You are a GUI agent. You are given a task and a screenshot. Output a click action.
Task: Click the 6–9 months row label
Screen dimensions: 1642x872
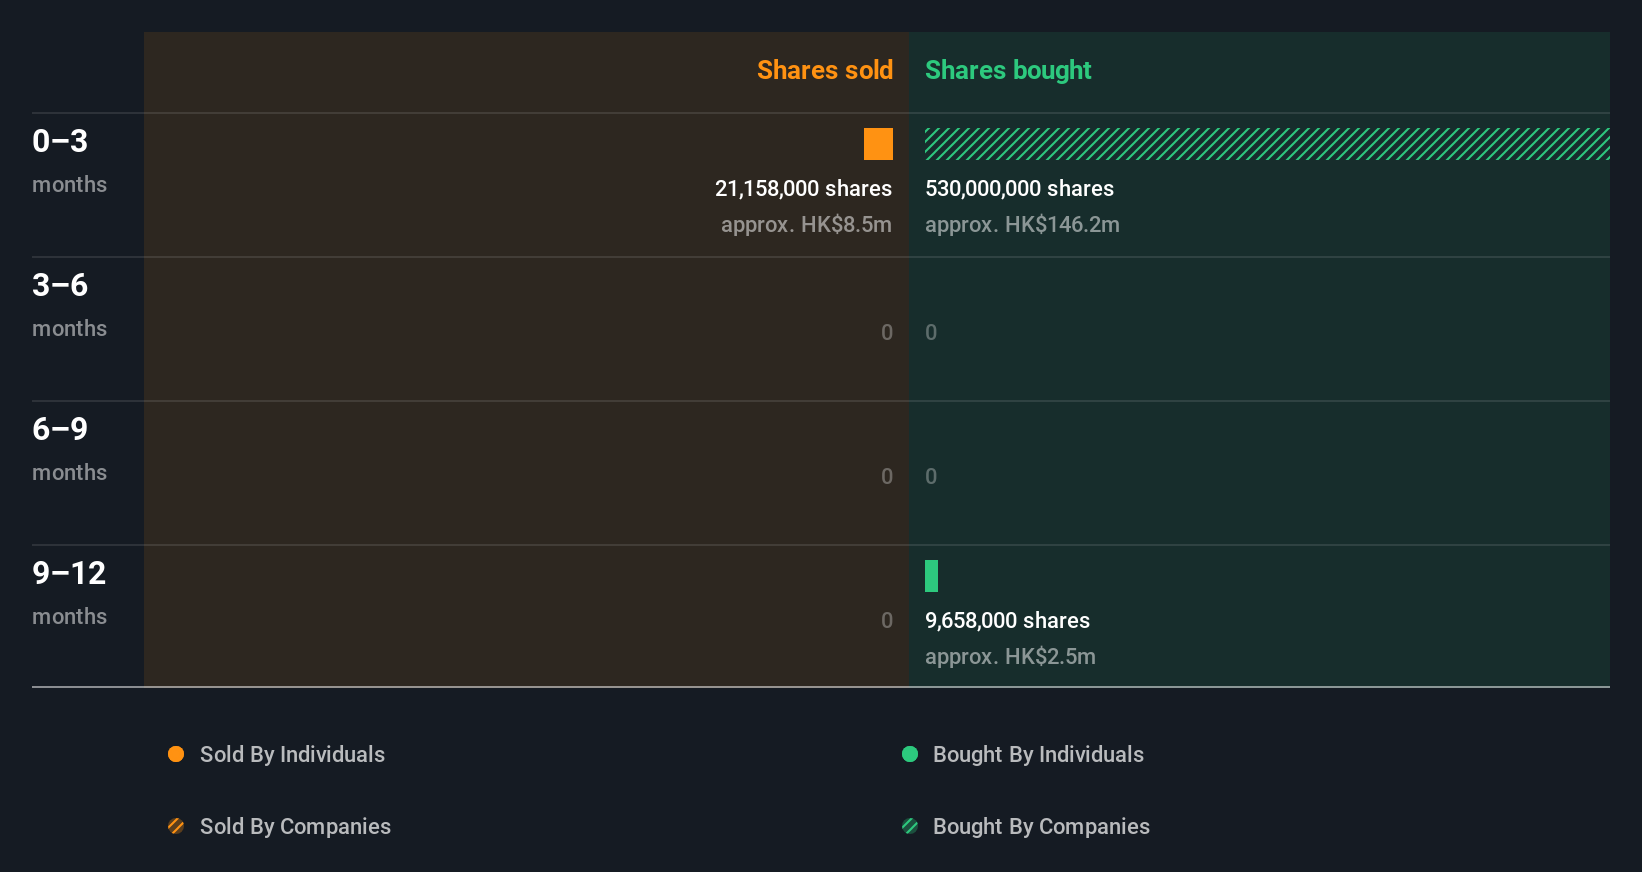pos(69,449)
